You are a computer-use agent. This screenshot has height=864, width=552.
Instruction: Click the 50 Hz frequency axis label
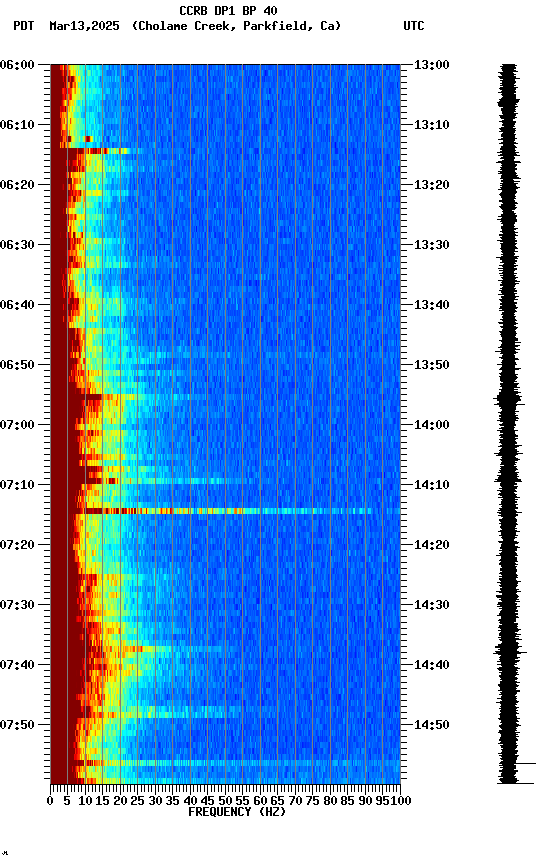click(225, 801)
